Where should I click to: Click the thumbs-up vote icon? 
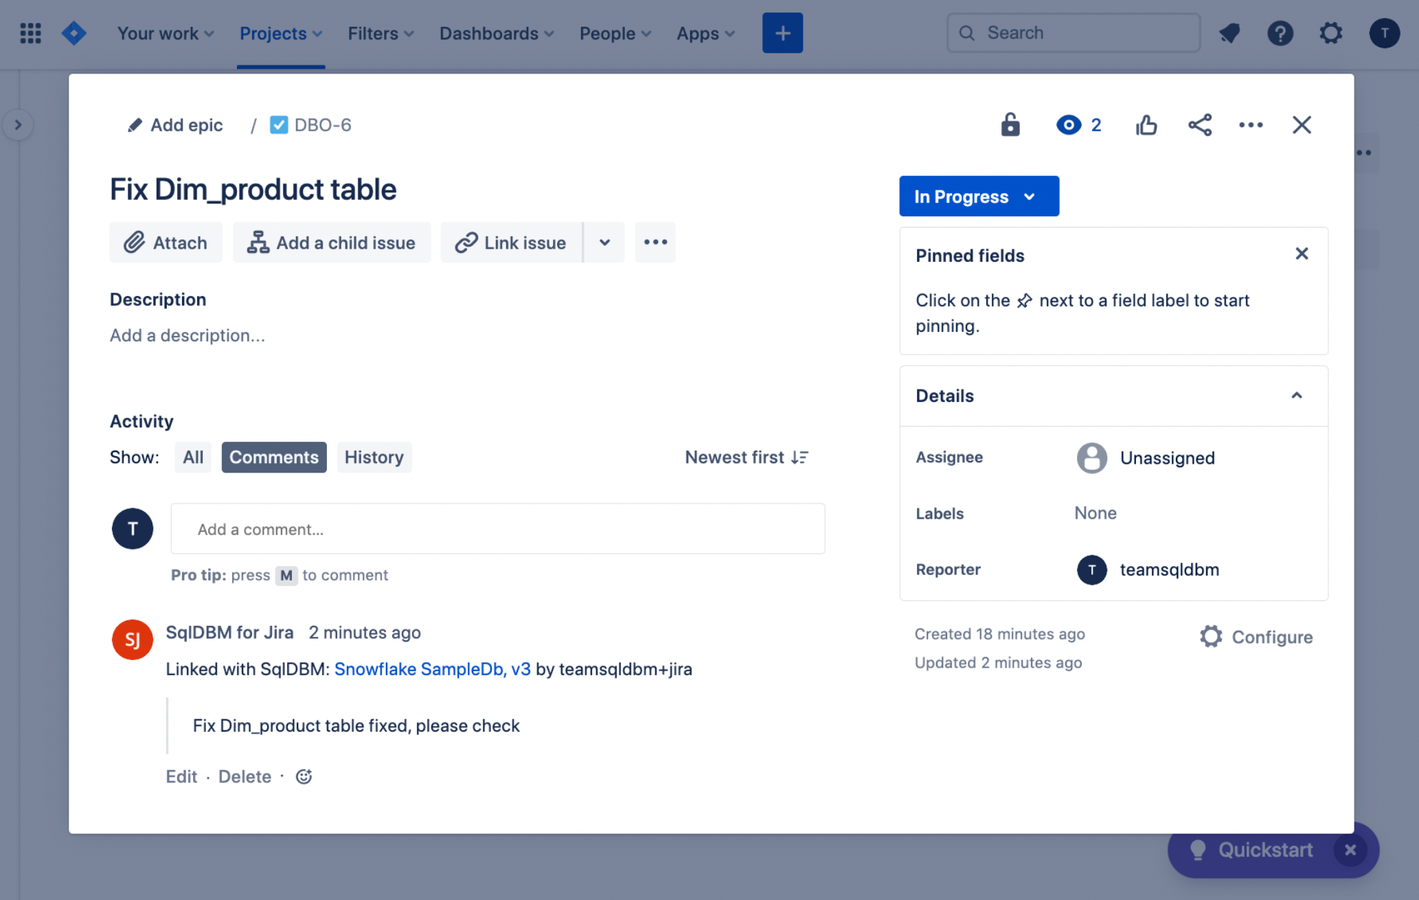pyautogui.click(x=1146, y=125)
